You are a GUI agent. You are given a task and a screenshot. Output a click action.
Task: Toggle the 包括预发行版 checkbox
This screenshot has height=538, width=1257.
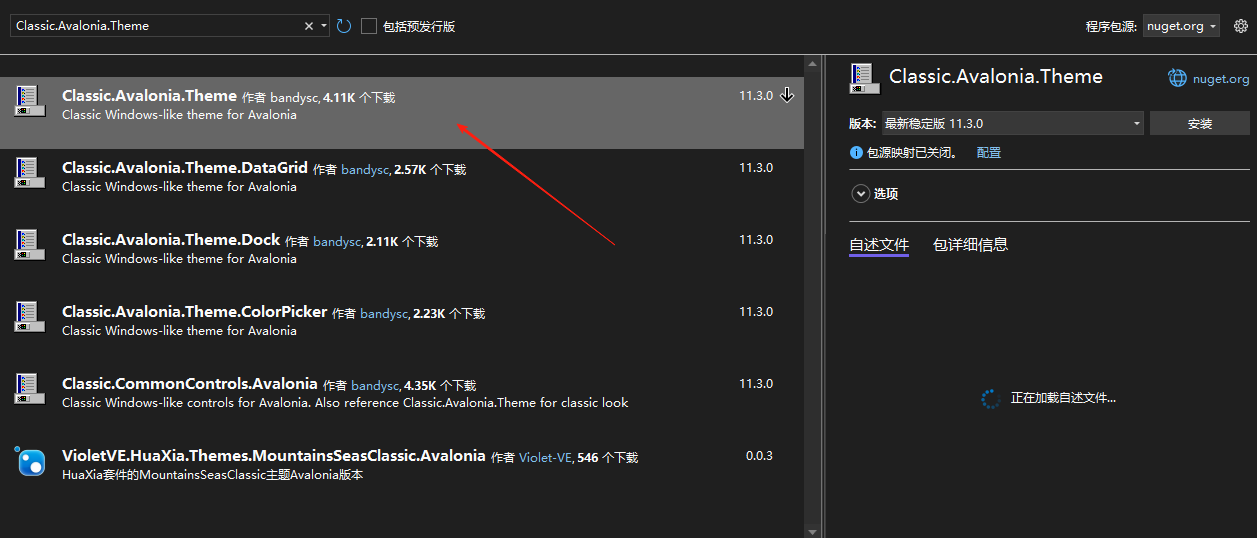(369, 26)
